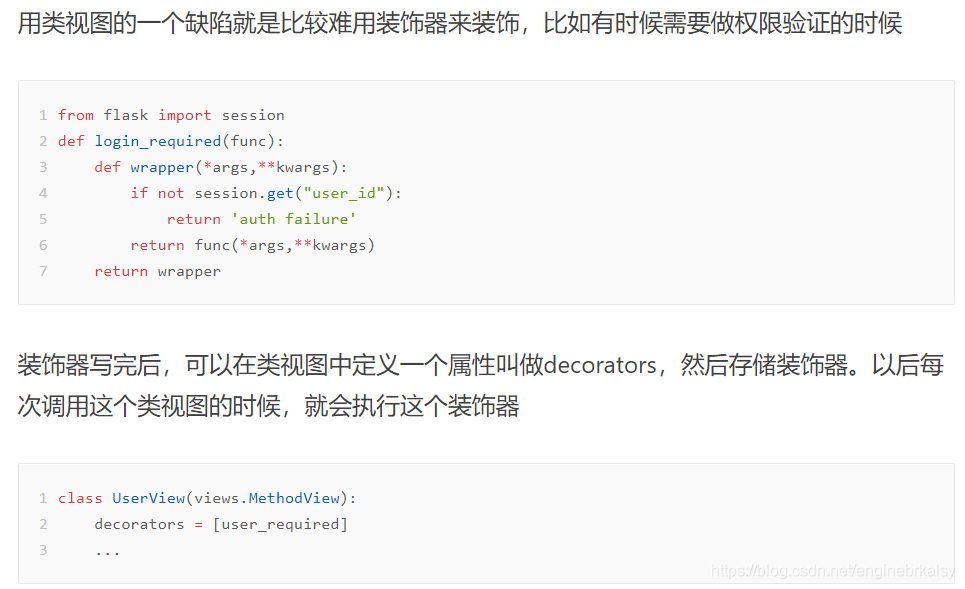Viewport: 965px width, 589px height.
Task: Click the 'return func(*args,**kwargs)' line
Action: (252, 245)
